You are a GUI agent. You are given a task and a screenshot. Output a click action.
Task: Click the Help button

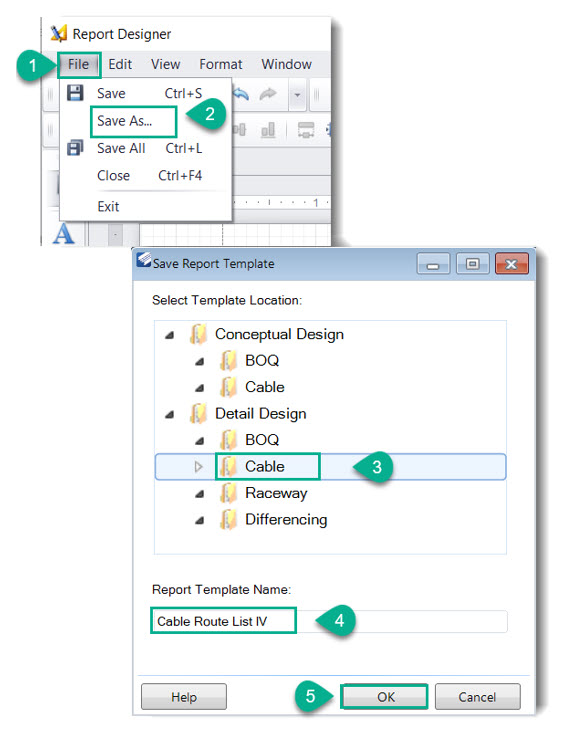click(x=184, y=697)
